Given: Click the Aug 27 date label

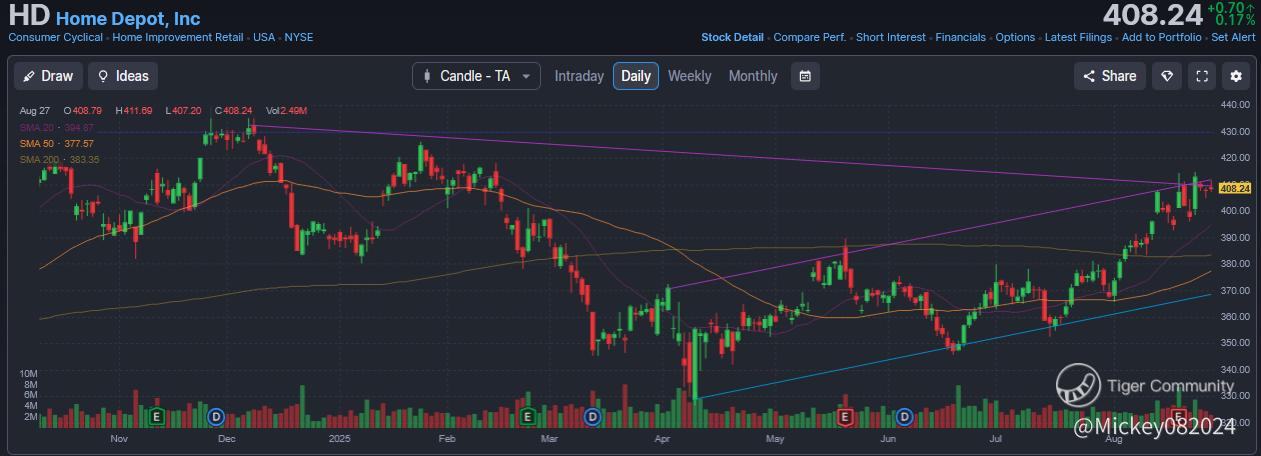Looking at the screenshot, I should (x=35, y=110).
